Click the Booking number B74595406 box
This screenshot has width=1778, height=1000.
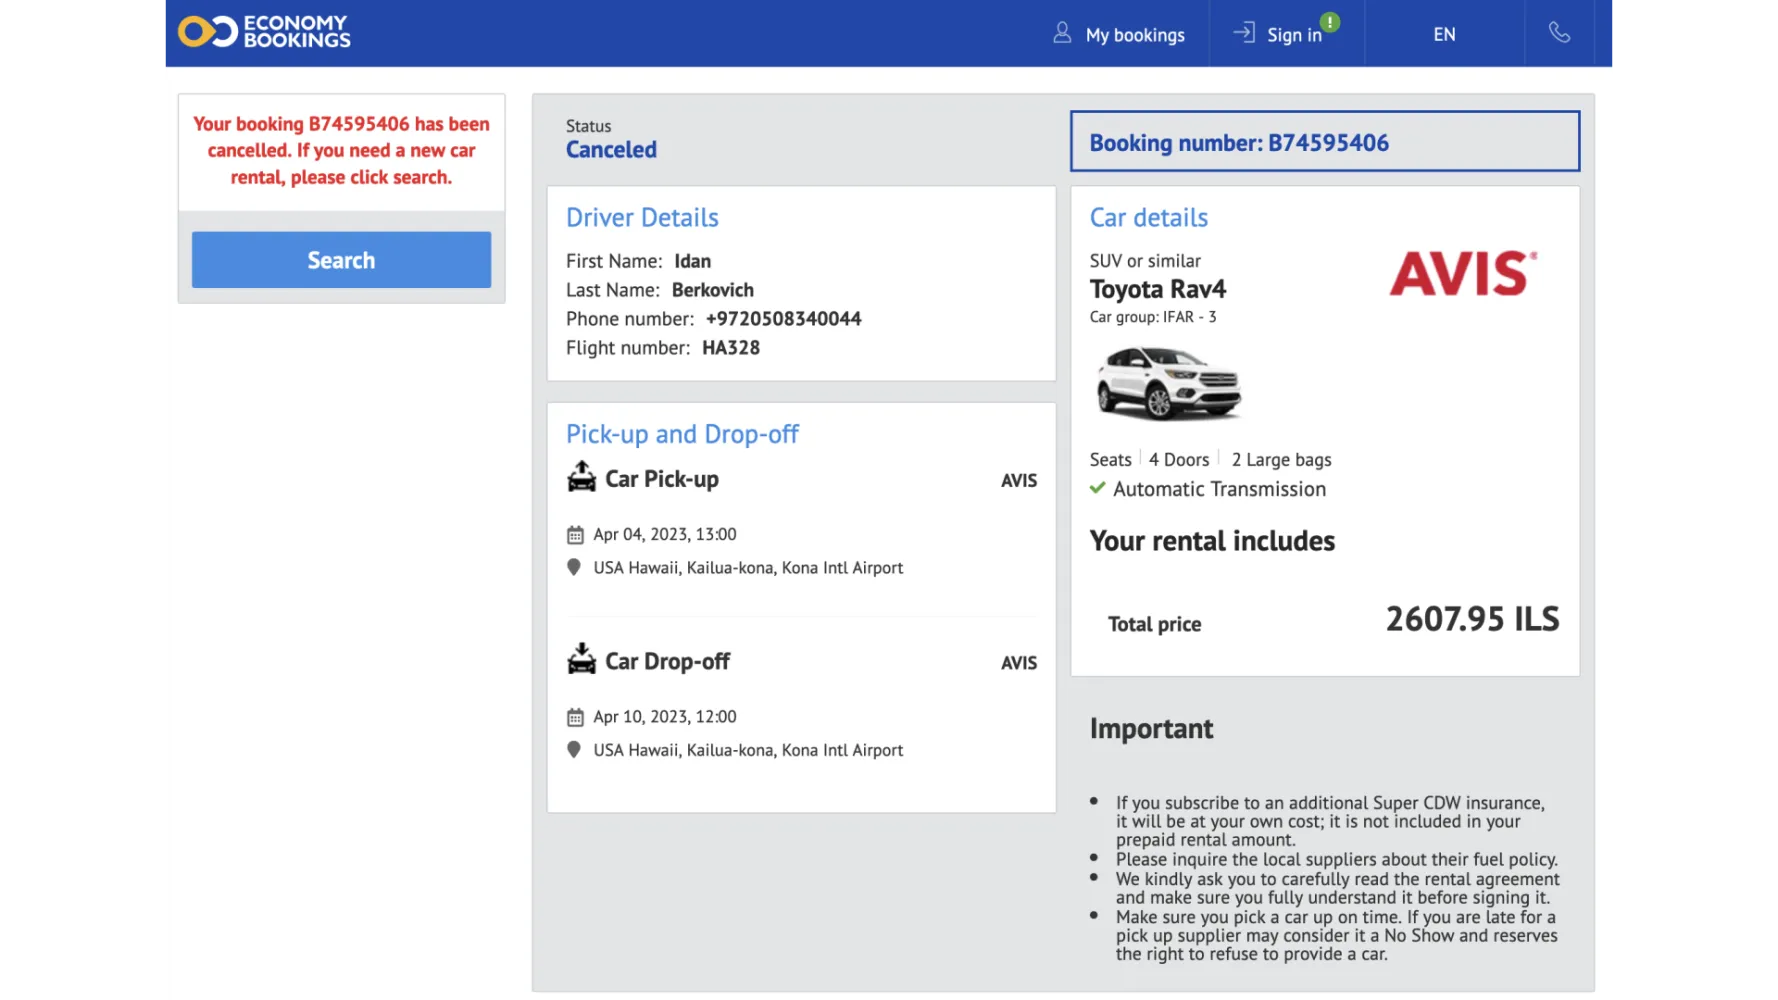tap(1325, 142)
